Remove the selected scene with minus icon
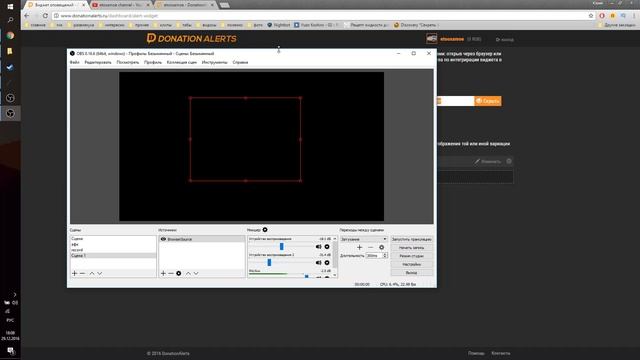 (x=82, y=273)
